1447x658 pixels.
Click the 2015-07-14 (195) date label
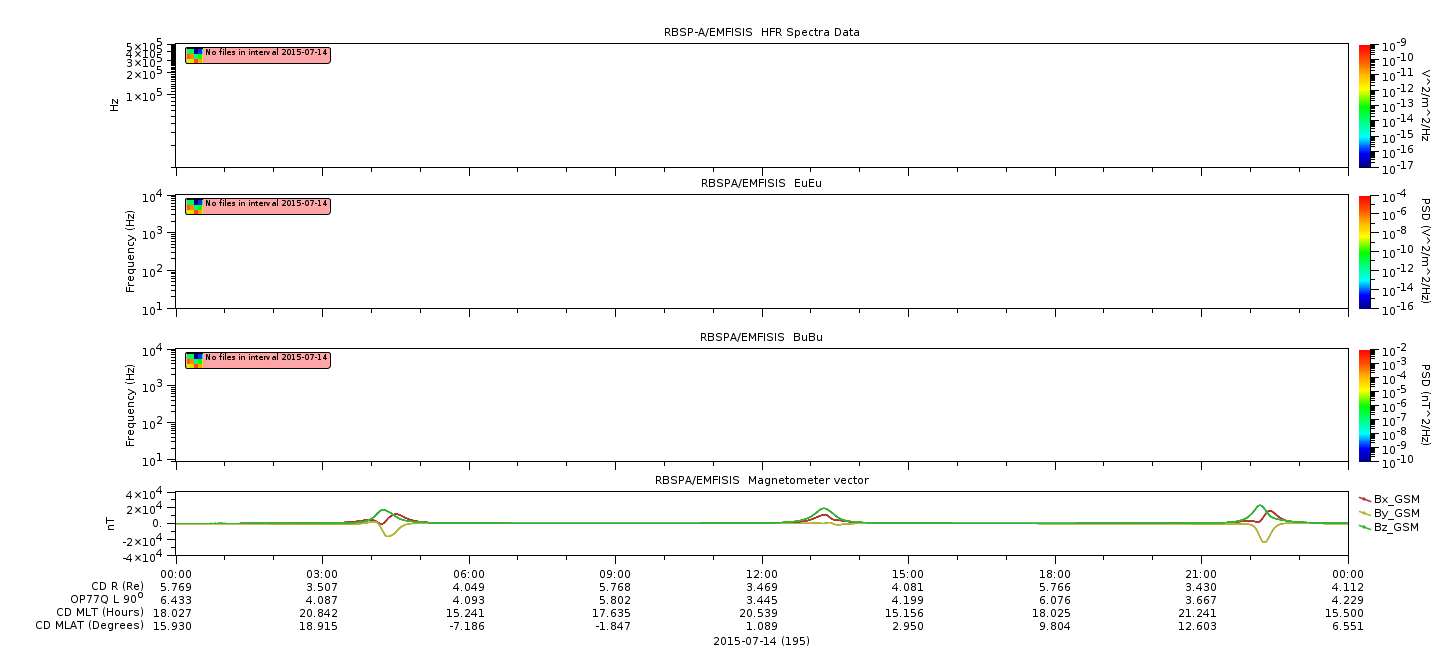(x=761, y=641)
